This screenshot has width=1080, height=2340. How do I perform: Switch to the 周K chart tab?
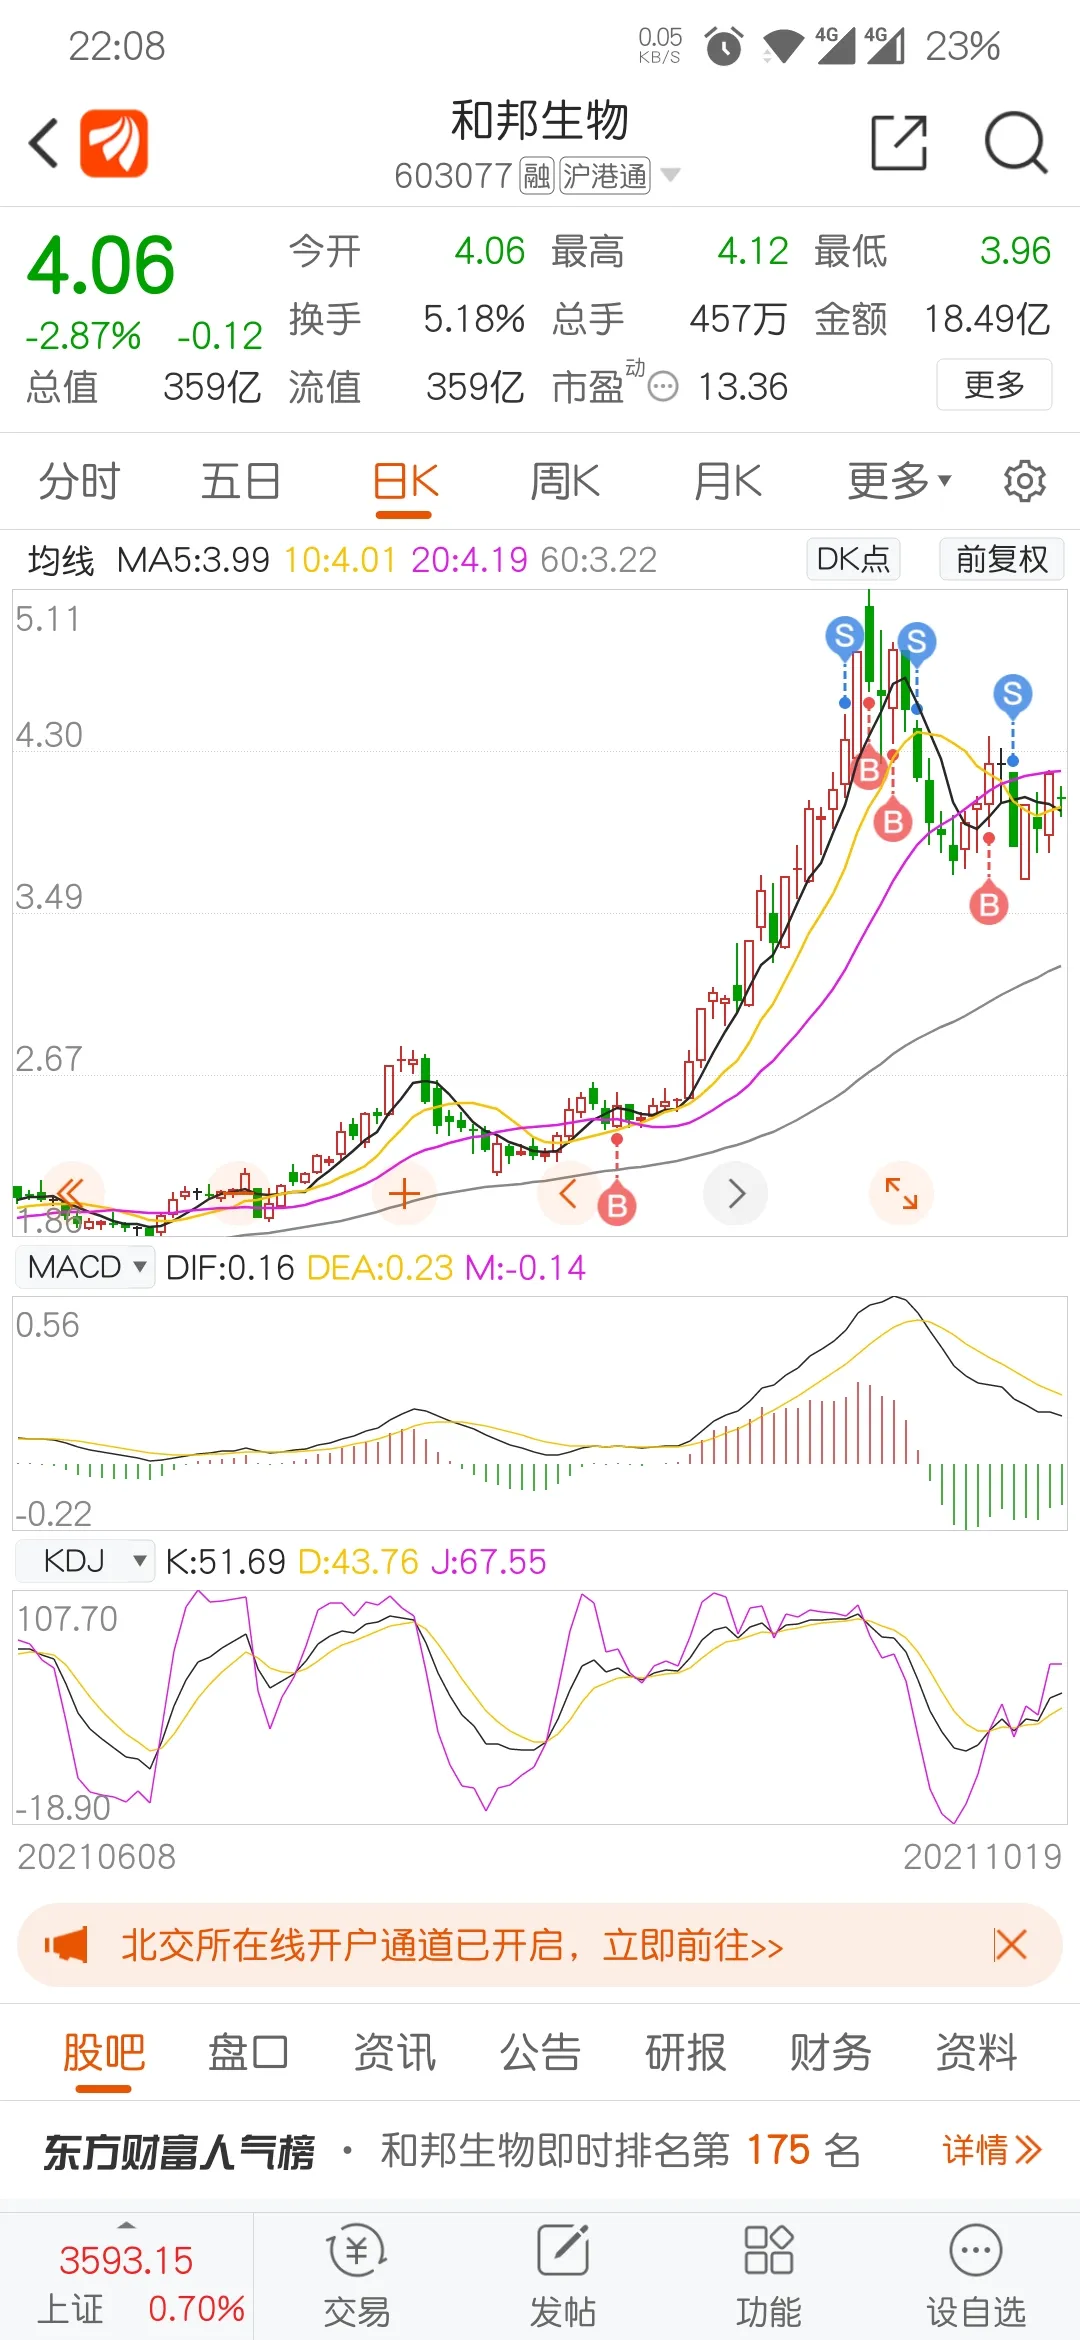point(565,481)
